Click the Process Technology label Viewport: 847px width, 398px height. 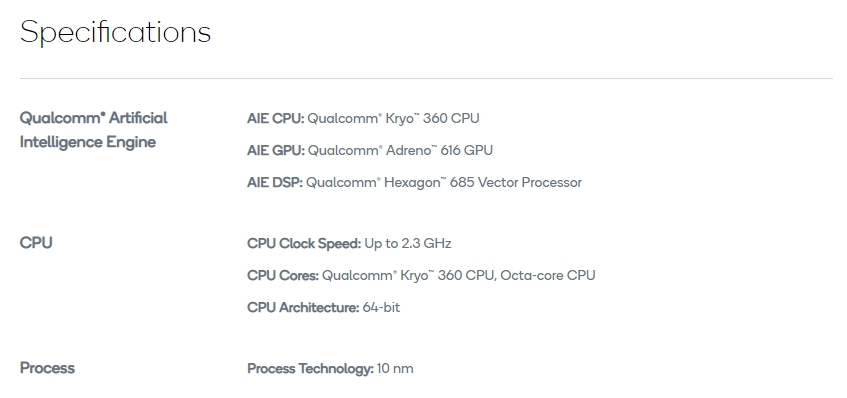point(311,369)
